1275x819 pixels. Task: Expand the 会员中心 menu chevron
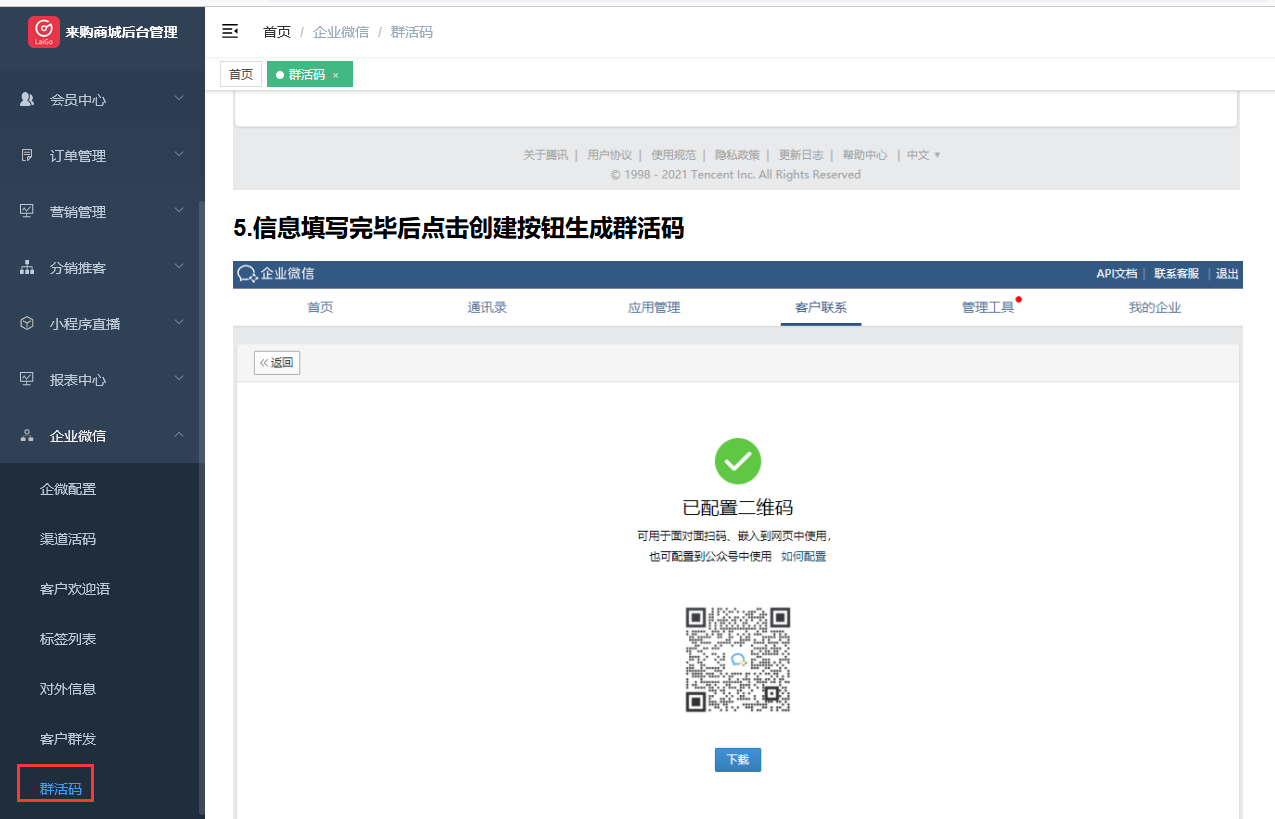(x=179, y=99)
